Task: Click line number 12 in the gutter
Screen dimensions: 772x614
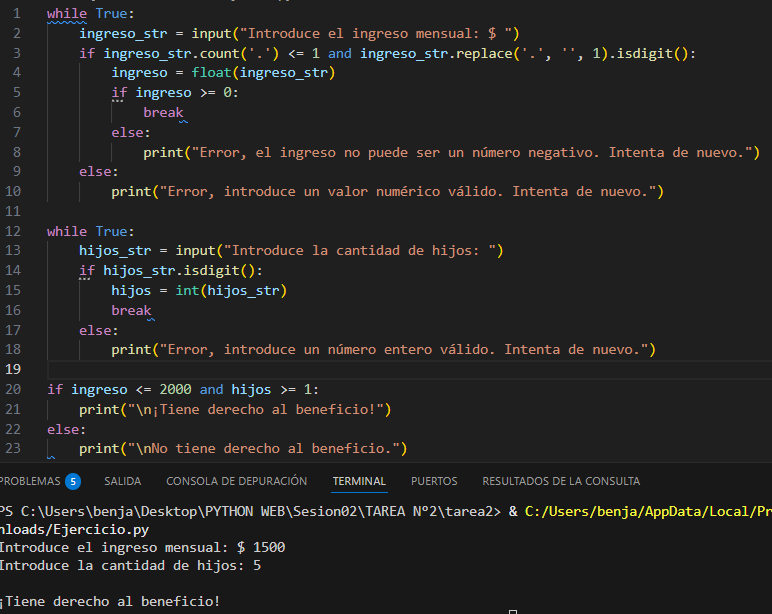Action: 13,231
